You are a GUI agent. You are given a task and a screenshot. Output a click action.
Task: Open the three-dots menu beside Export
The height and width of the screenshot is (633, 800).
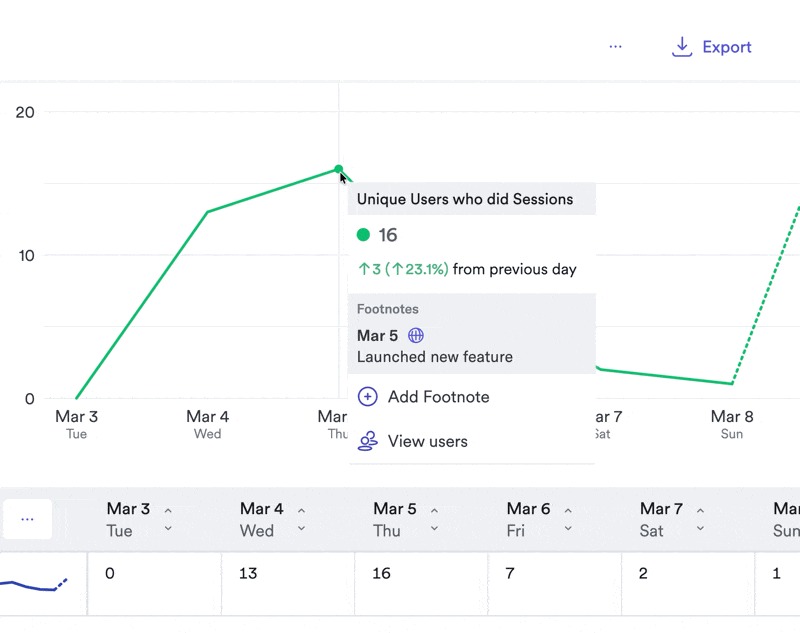click(x=615, y=47)
